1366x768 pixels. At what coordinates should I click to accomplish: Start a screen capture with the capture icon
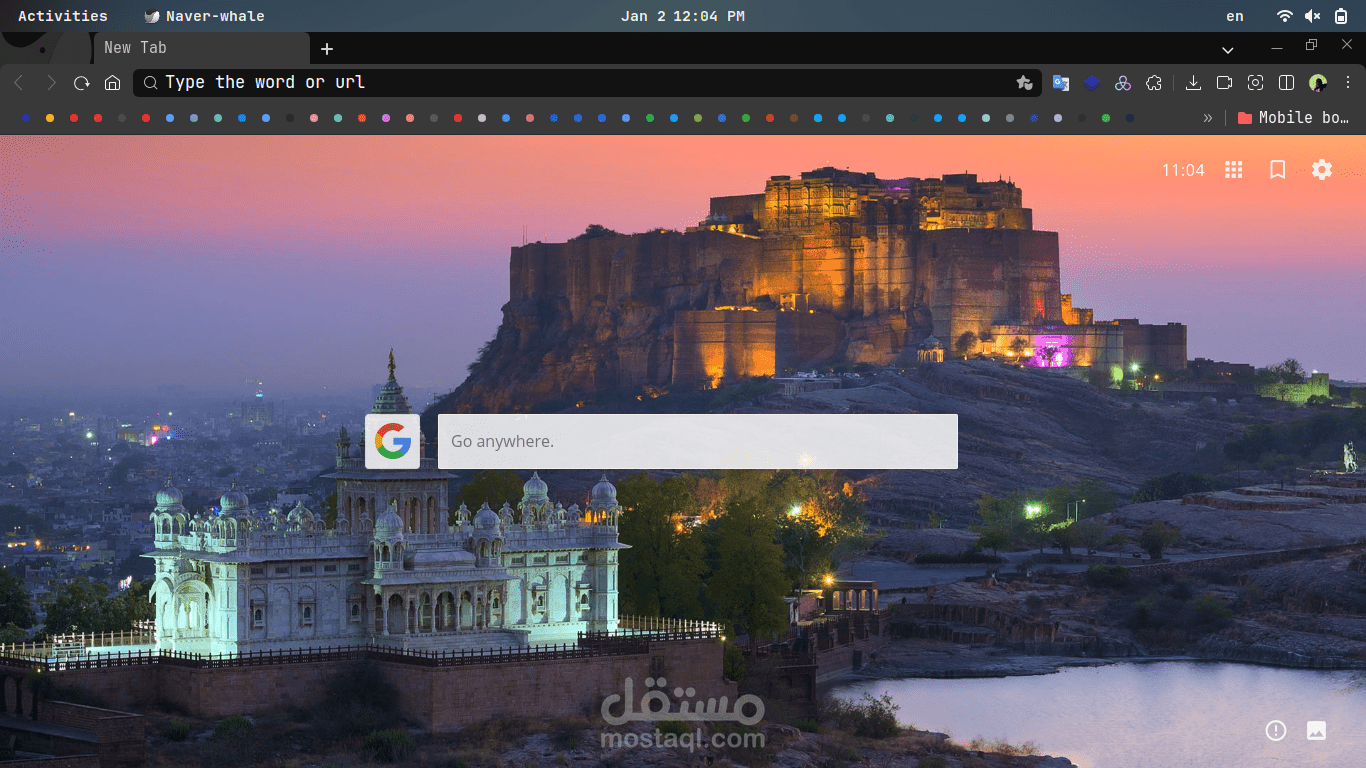tap(1255, 82)
